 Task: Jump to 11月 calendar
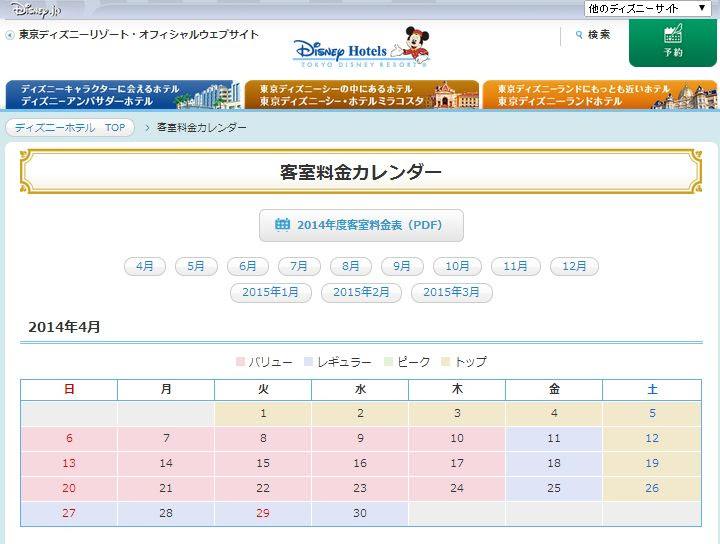[x=516, y=266]
